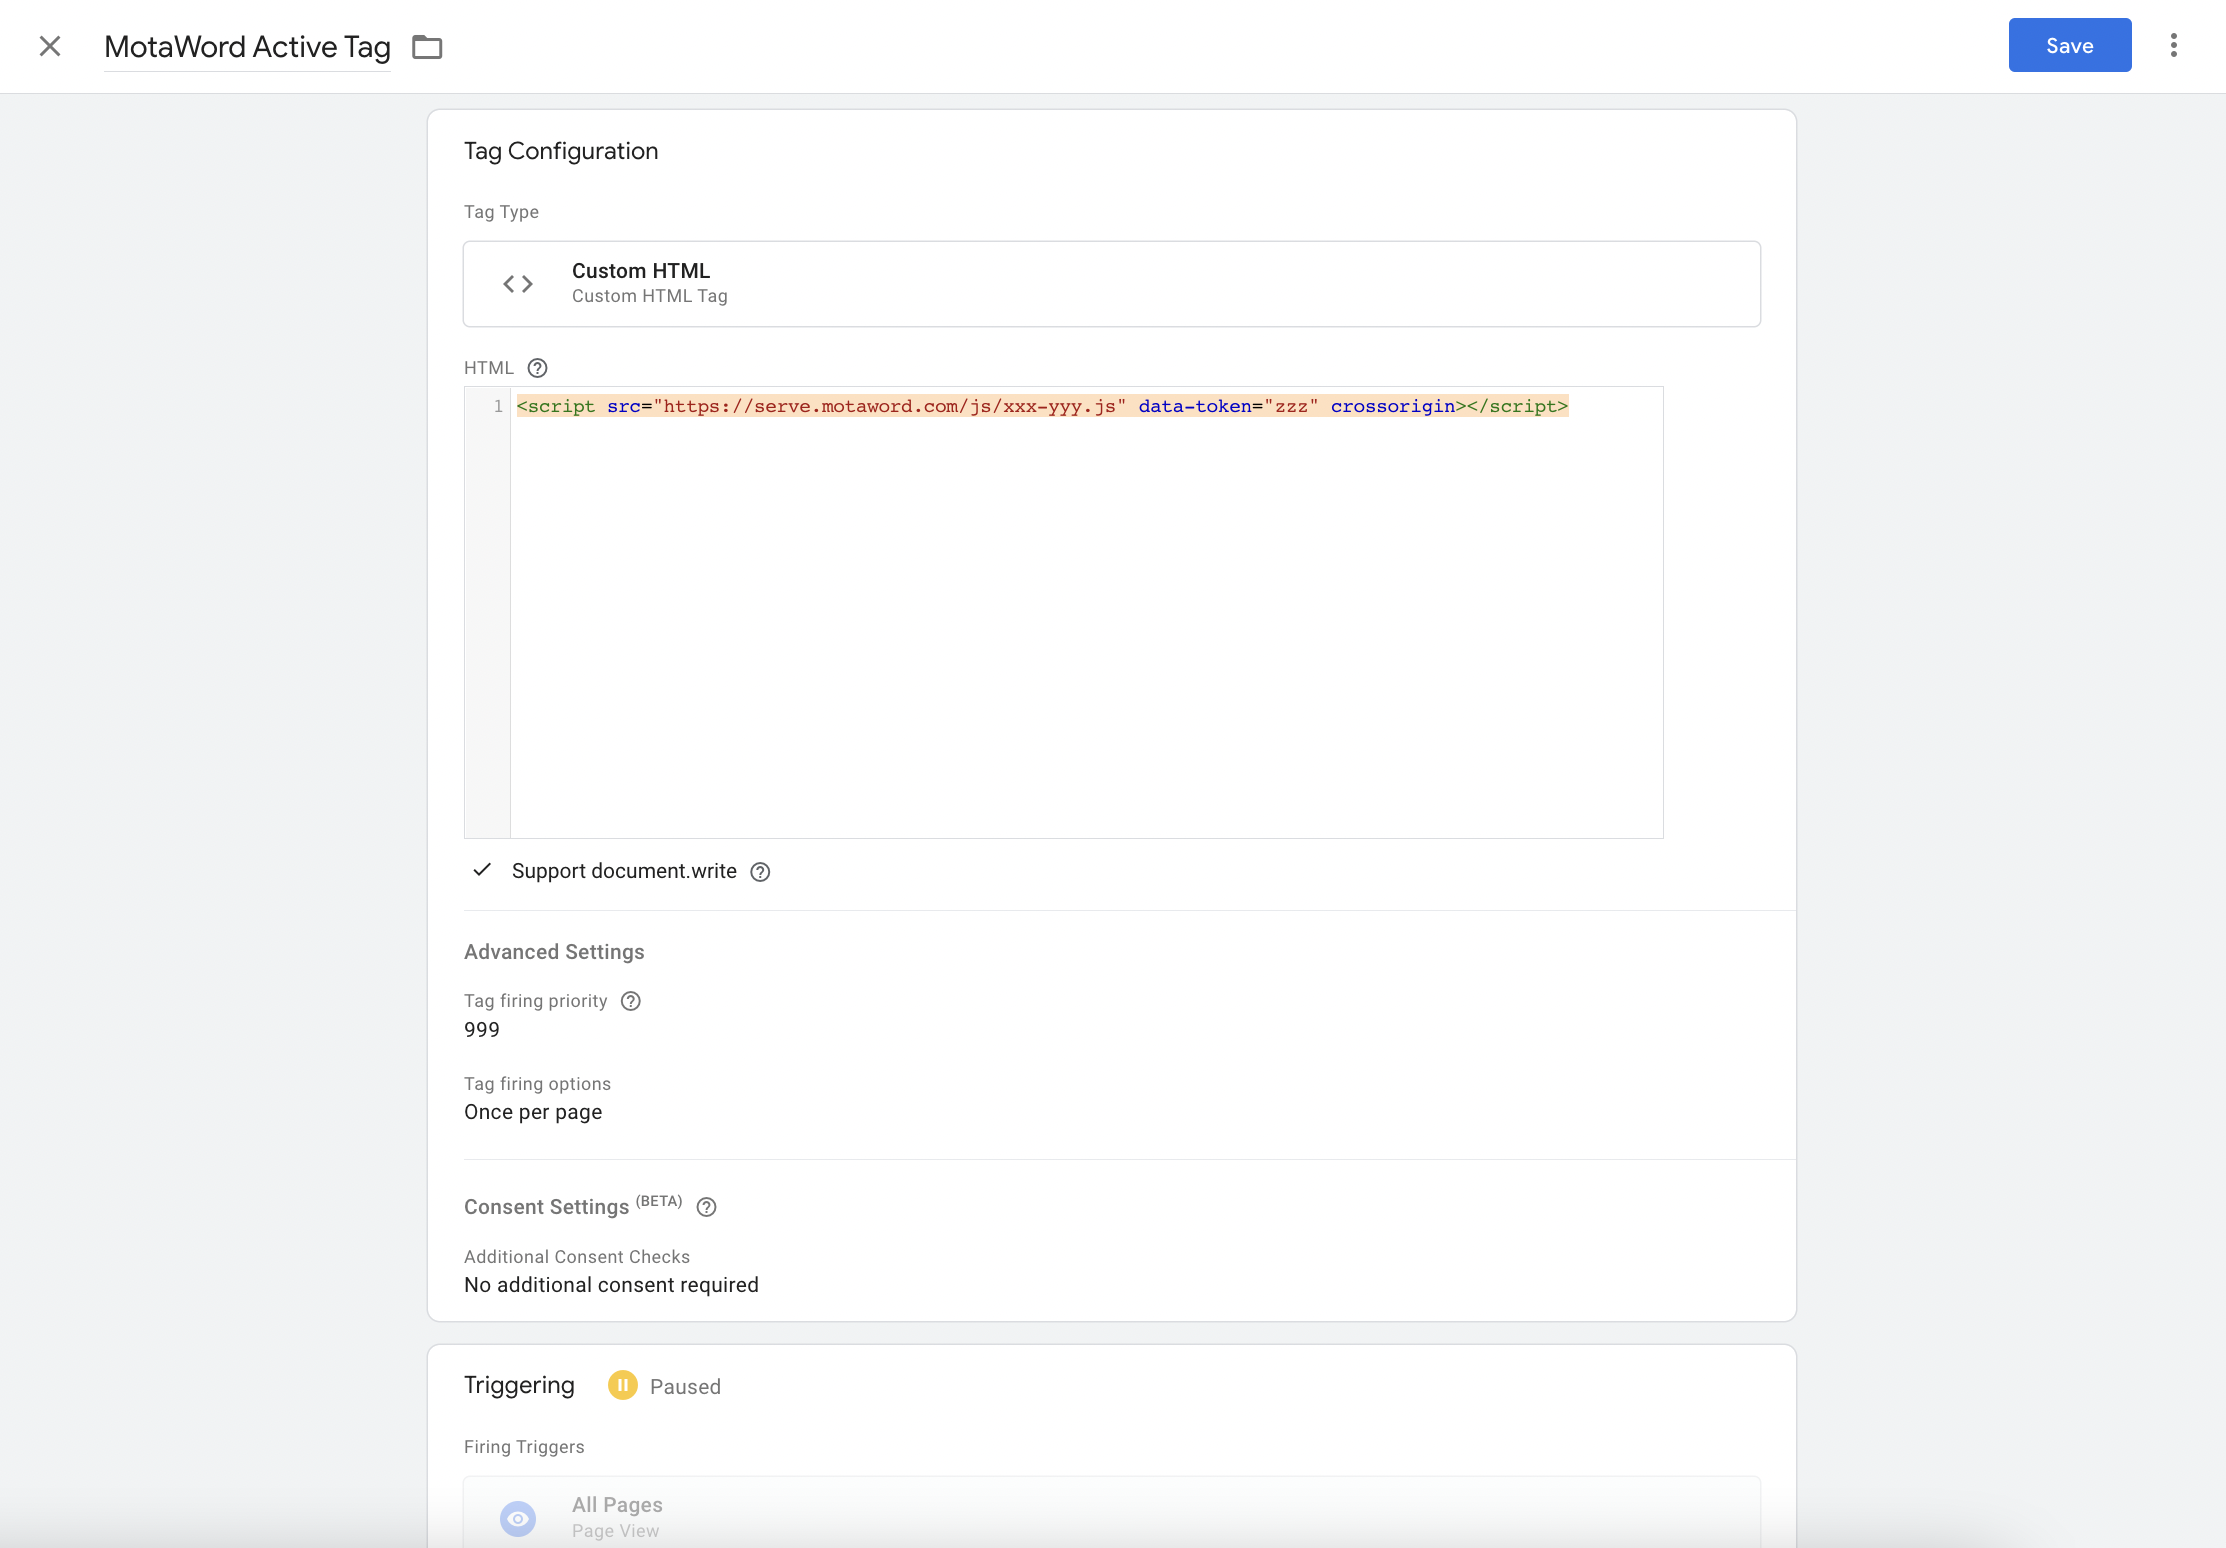Close the tag editor with X icon

[50, 46]
